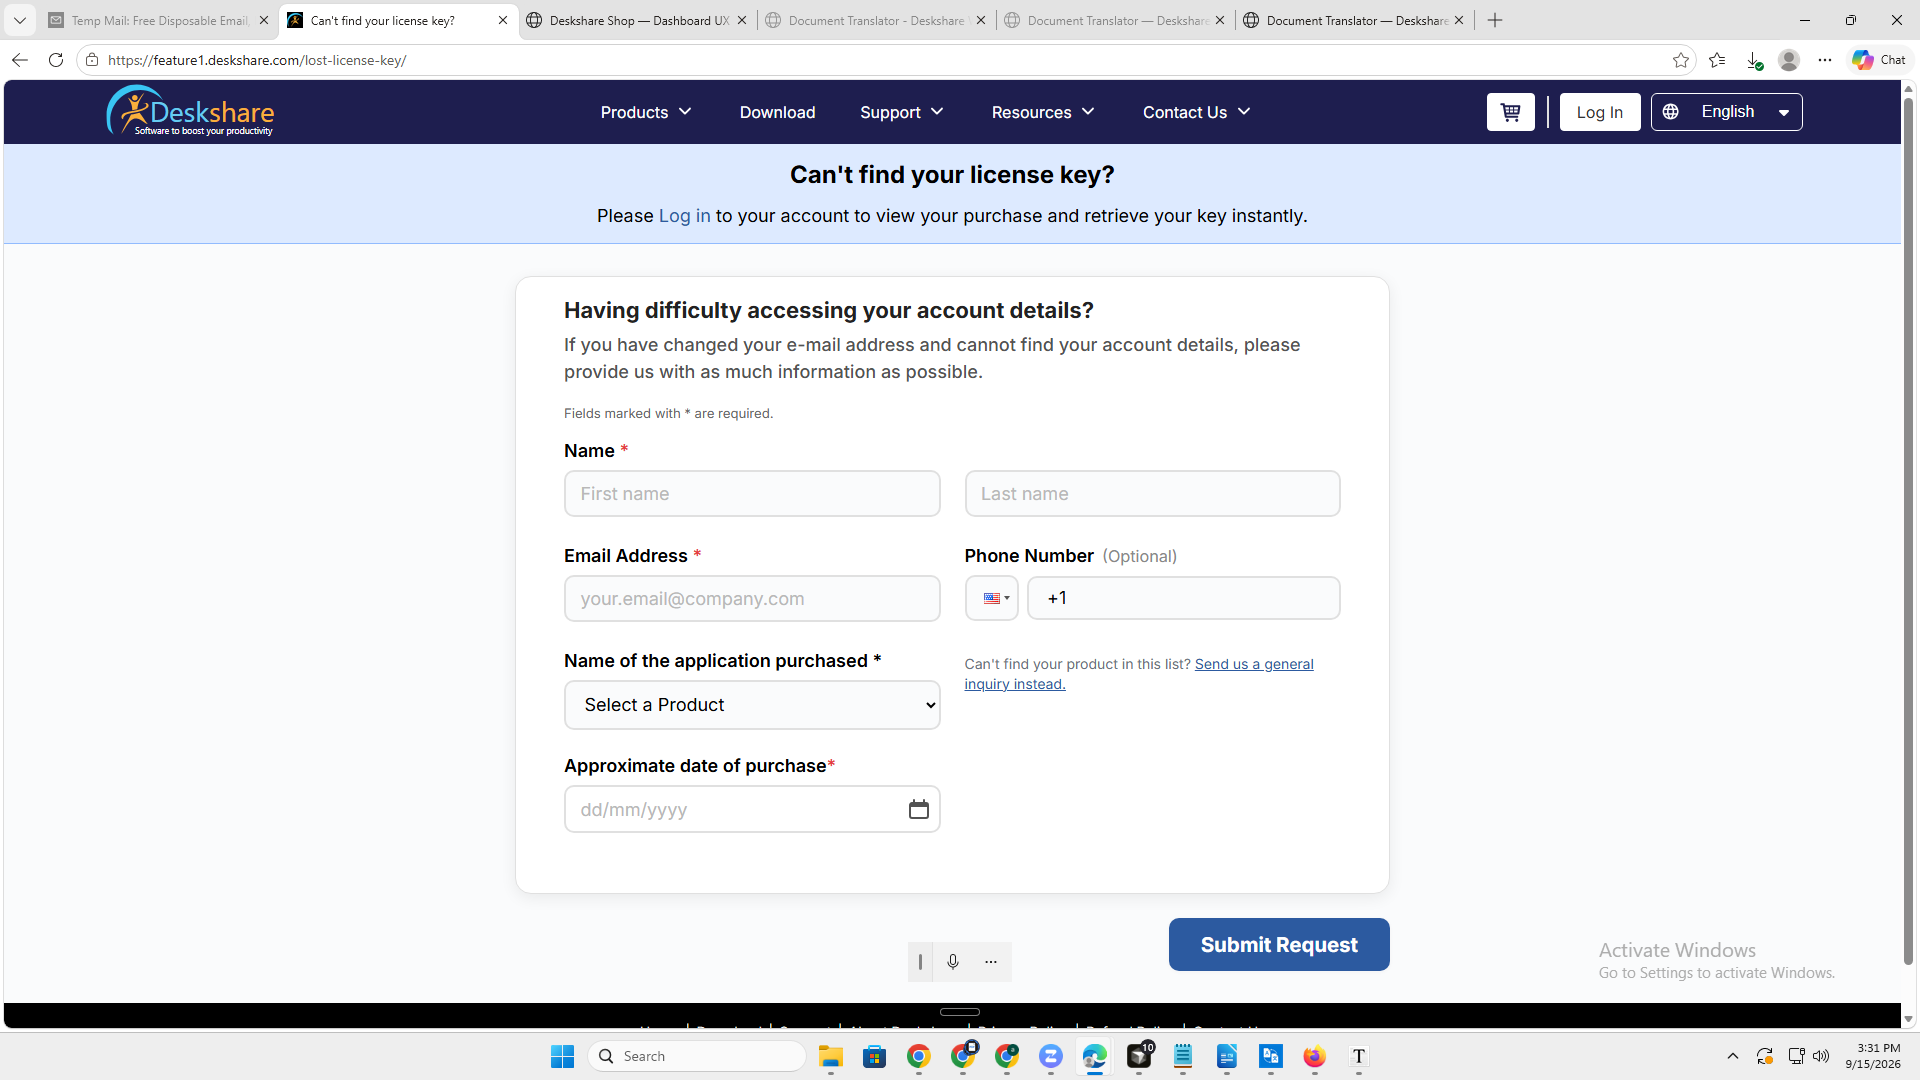Open the Download page in navbar

(x=777, y=112)
